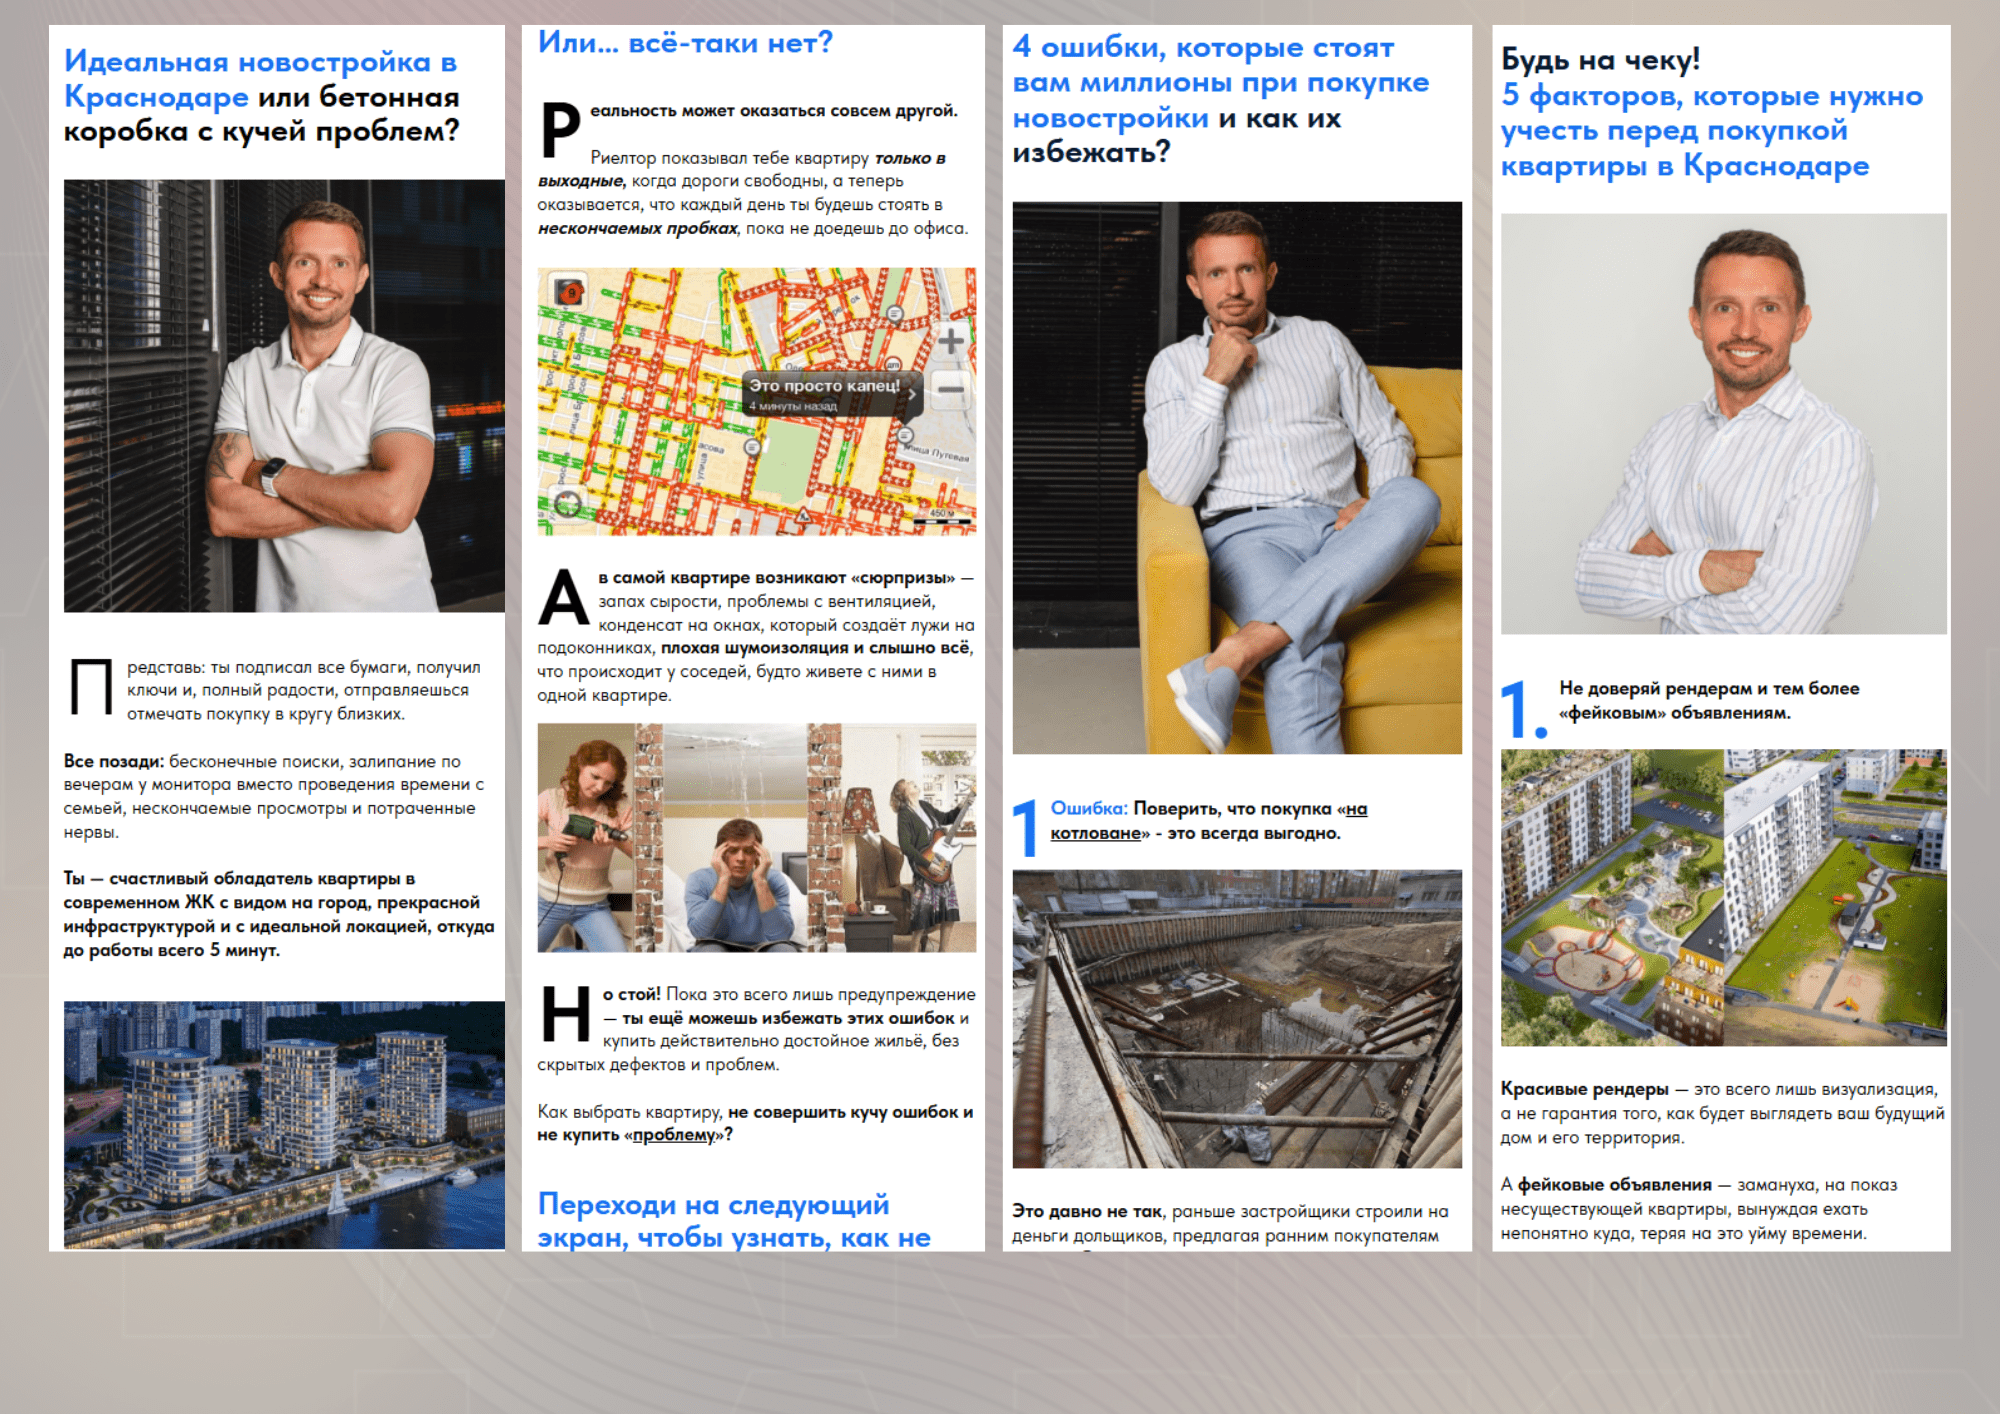Click the 'Это просто капец!' map tooltip
This screenshot has height=1414, width=2000.
click(834, 394)
